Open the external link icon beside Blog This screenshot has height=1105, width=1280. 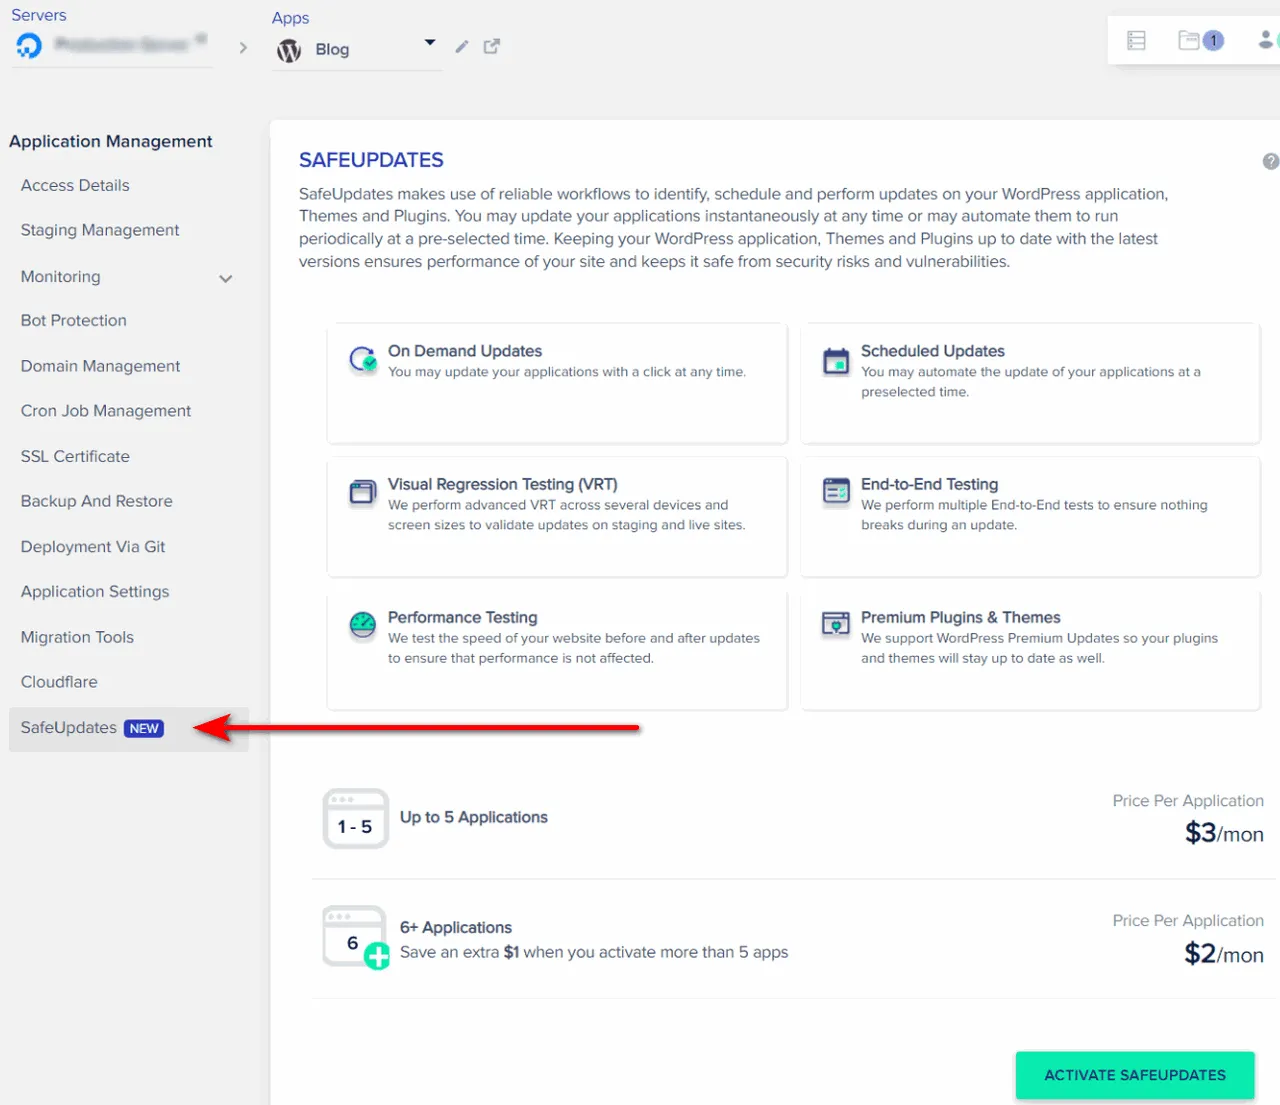click(x=492, y=47)
